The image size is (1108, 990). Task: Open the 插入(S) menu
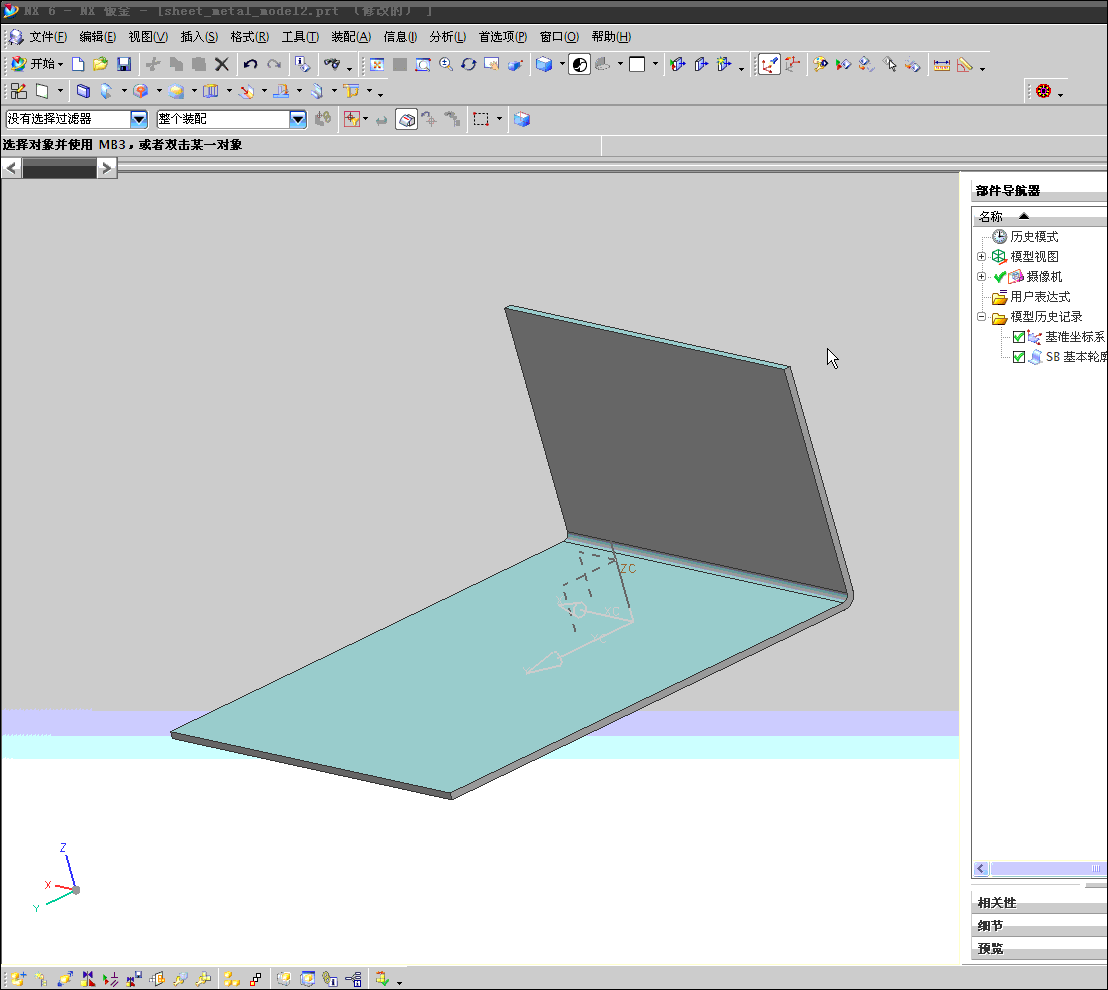199,37
